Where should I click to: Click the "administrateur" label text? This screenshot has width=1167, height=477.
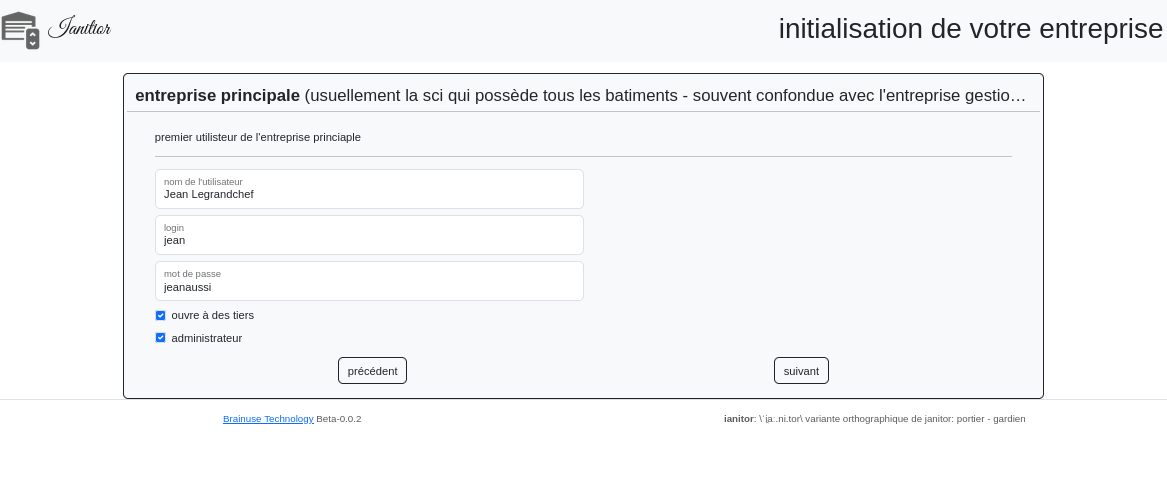[x=207, y=338]
